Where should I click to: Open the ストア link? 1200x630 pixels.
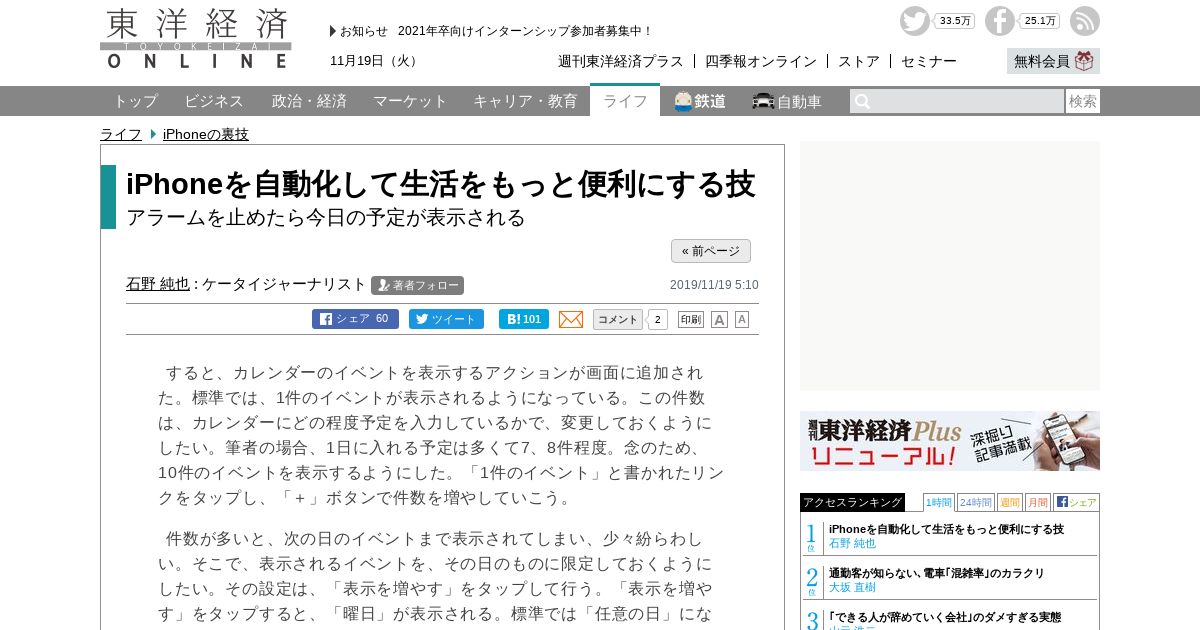click(x=859, y=61)
